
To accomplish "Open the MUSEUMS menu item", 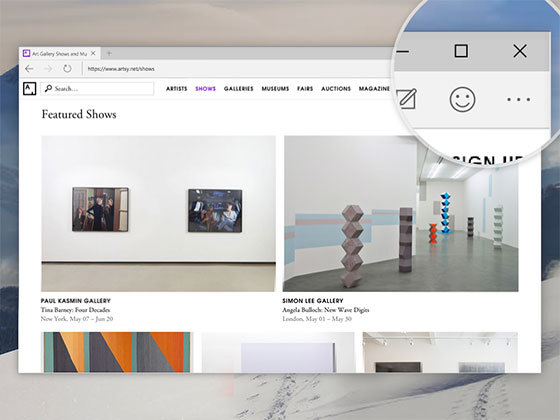I will click(x=275, y=89).
